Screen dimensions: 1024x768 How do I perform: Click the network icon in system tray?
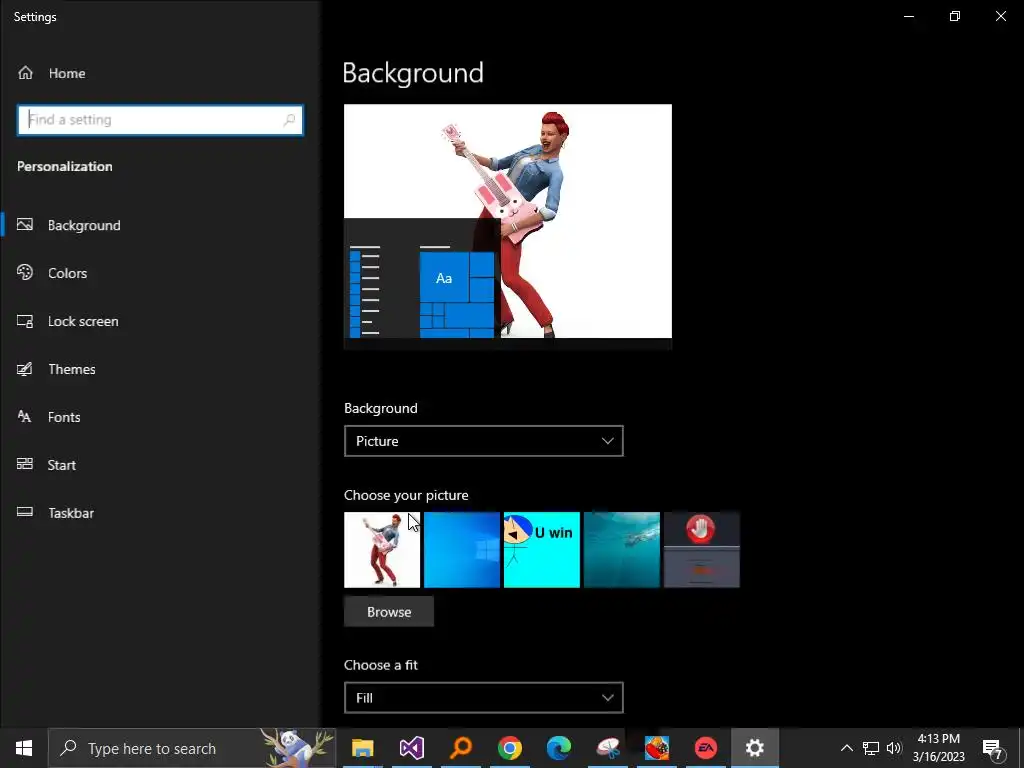coord(871,748)
